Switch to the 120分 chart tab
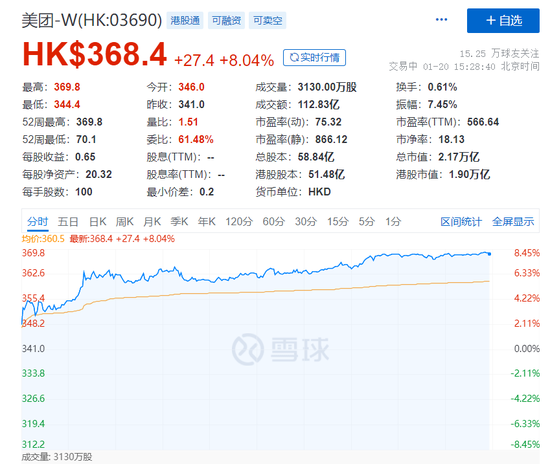This screenshot has width=550, height=464. (239, 221)
